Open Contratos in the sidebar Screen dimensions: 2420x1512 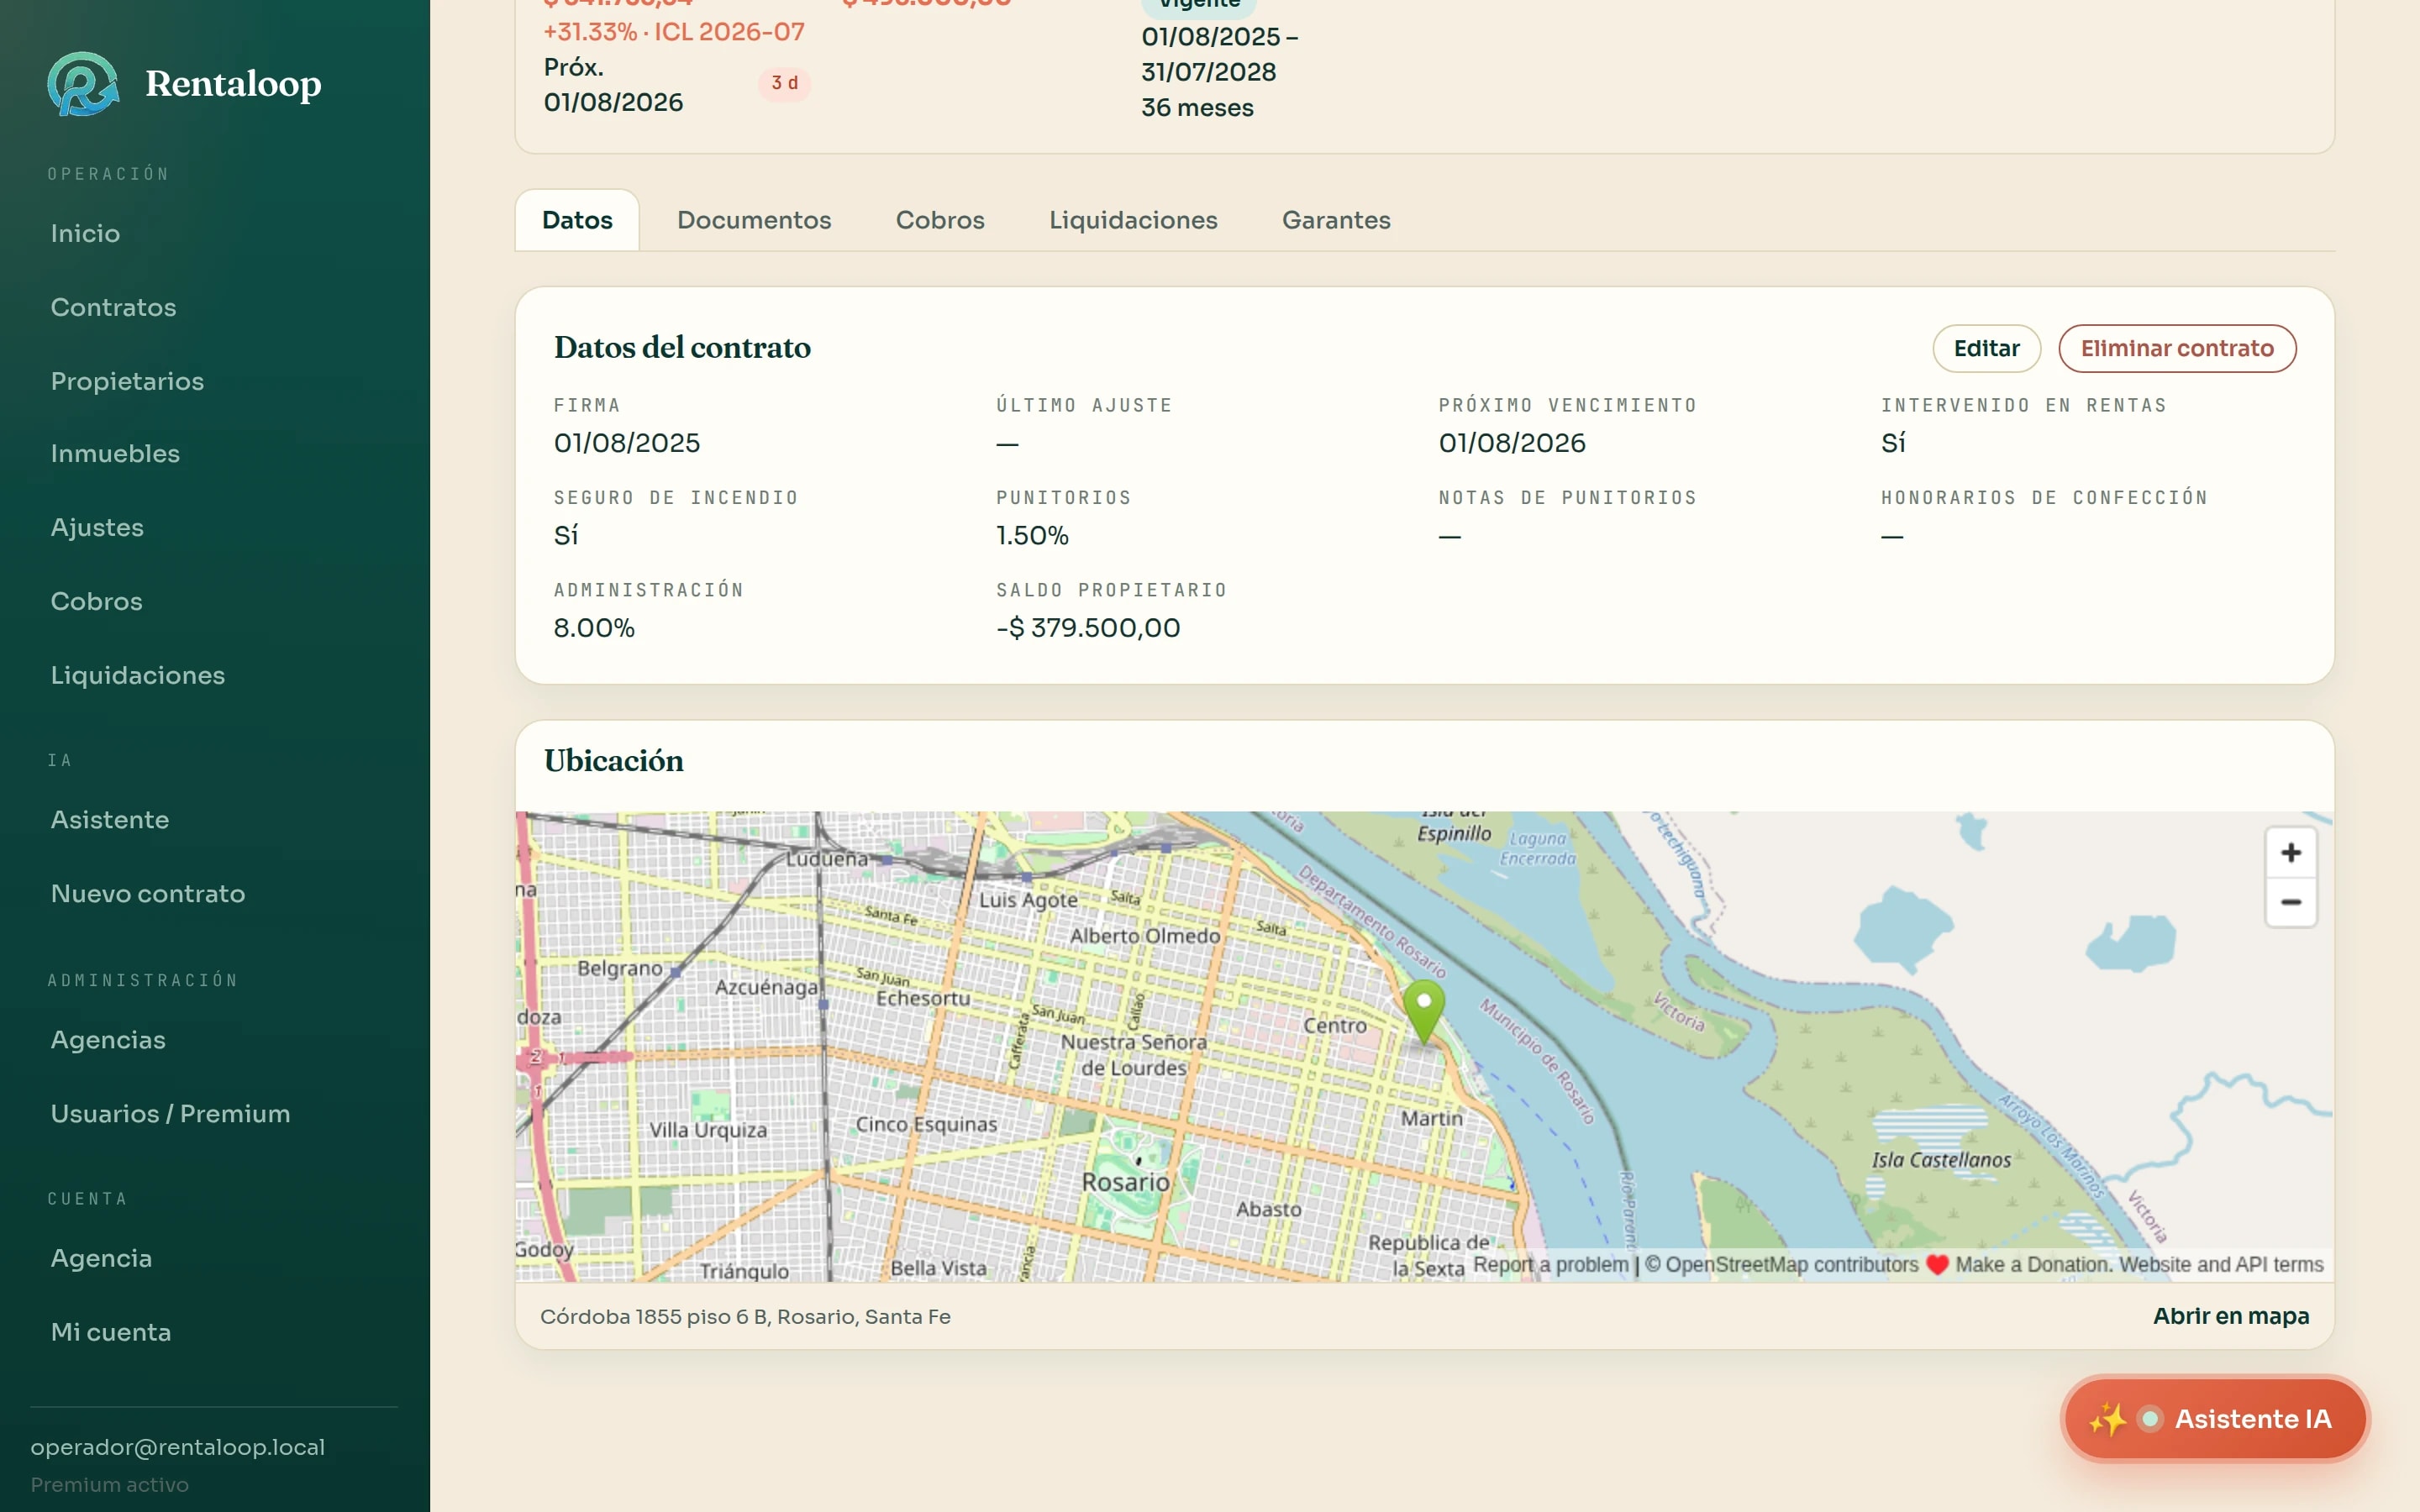click(x=113, y=307)
